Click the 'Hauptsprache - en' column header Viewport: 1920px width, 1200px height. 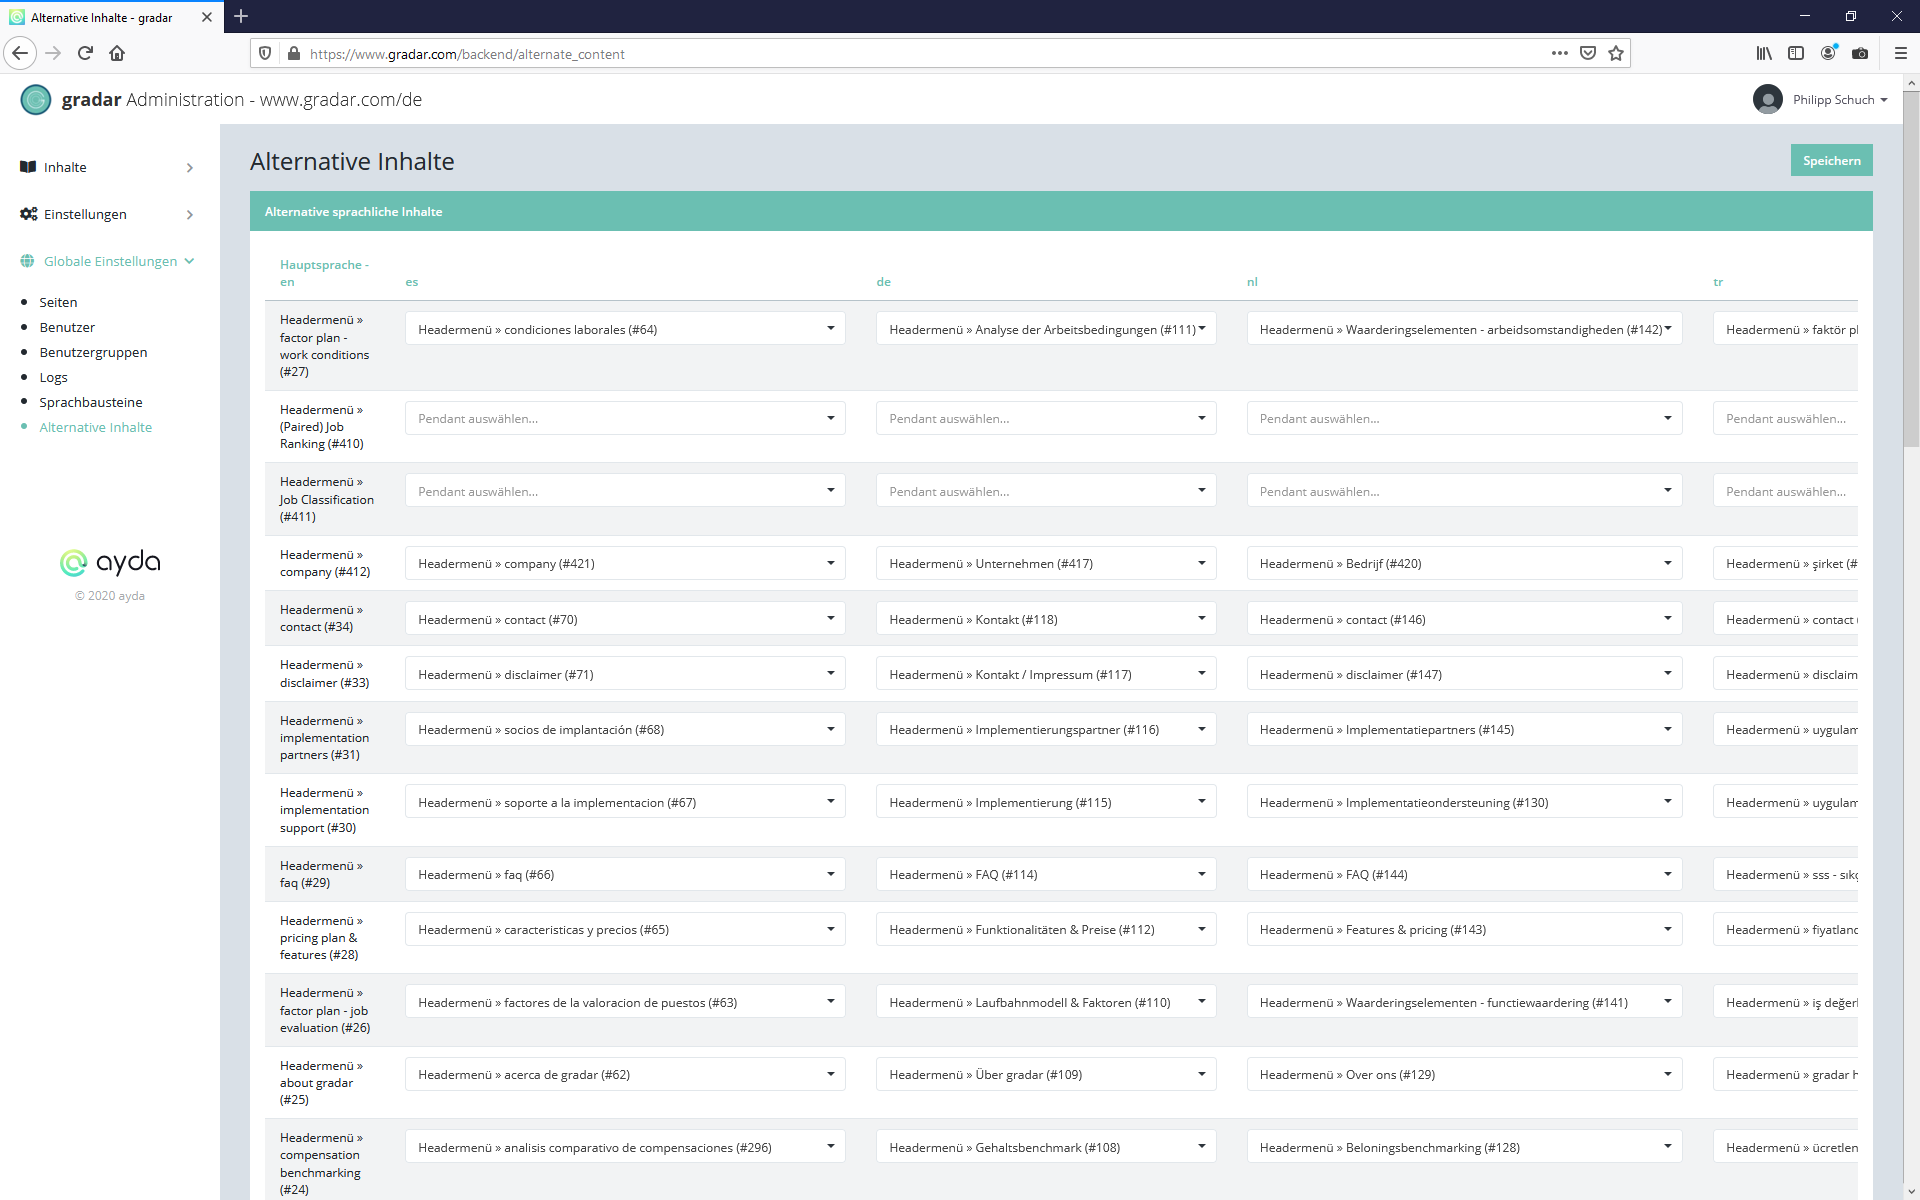(x=324, y=273)
